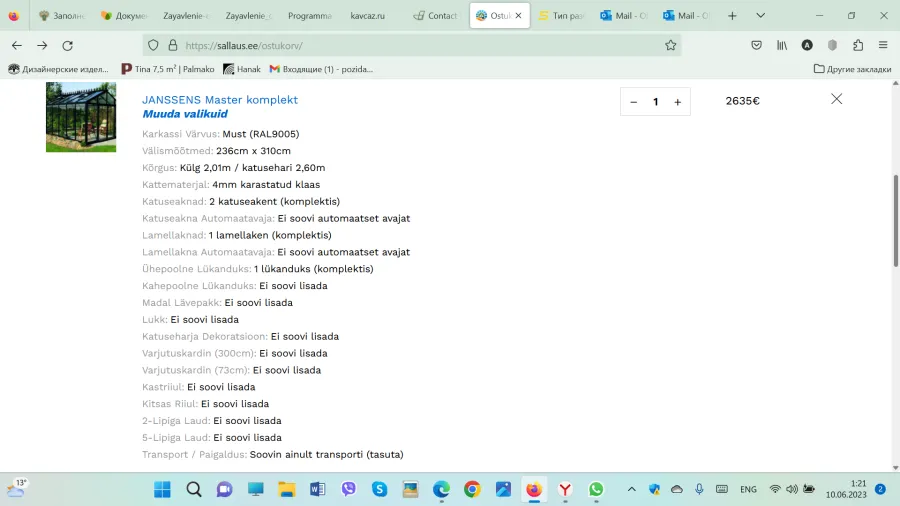The width and height of the screenshot is (900, 506).
Task: Open Другие закладки bookmarks folder
Action: point(852,69)
